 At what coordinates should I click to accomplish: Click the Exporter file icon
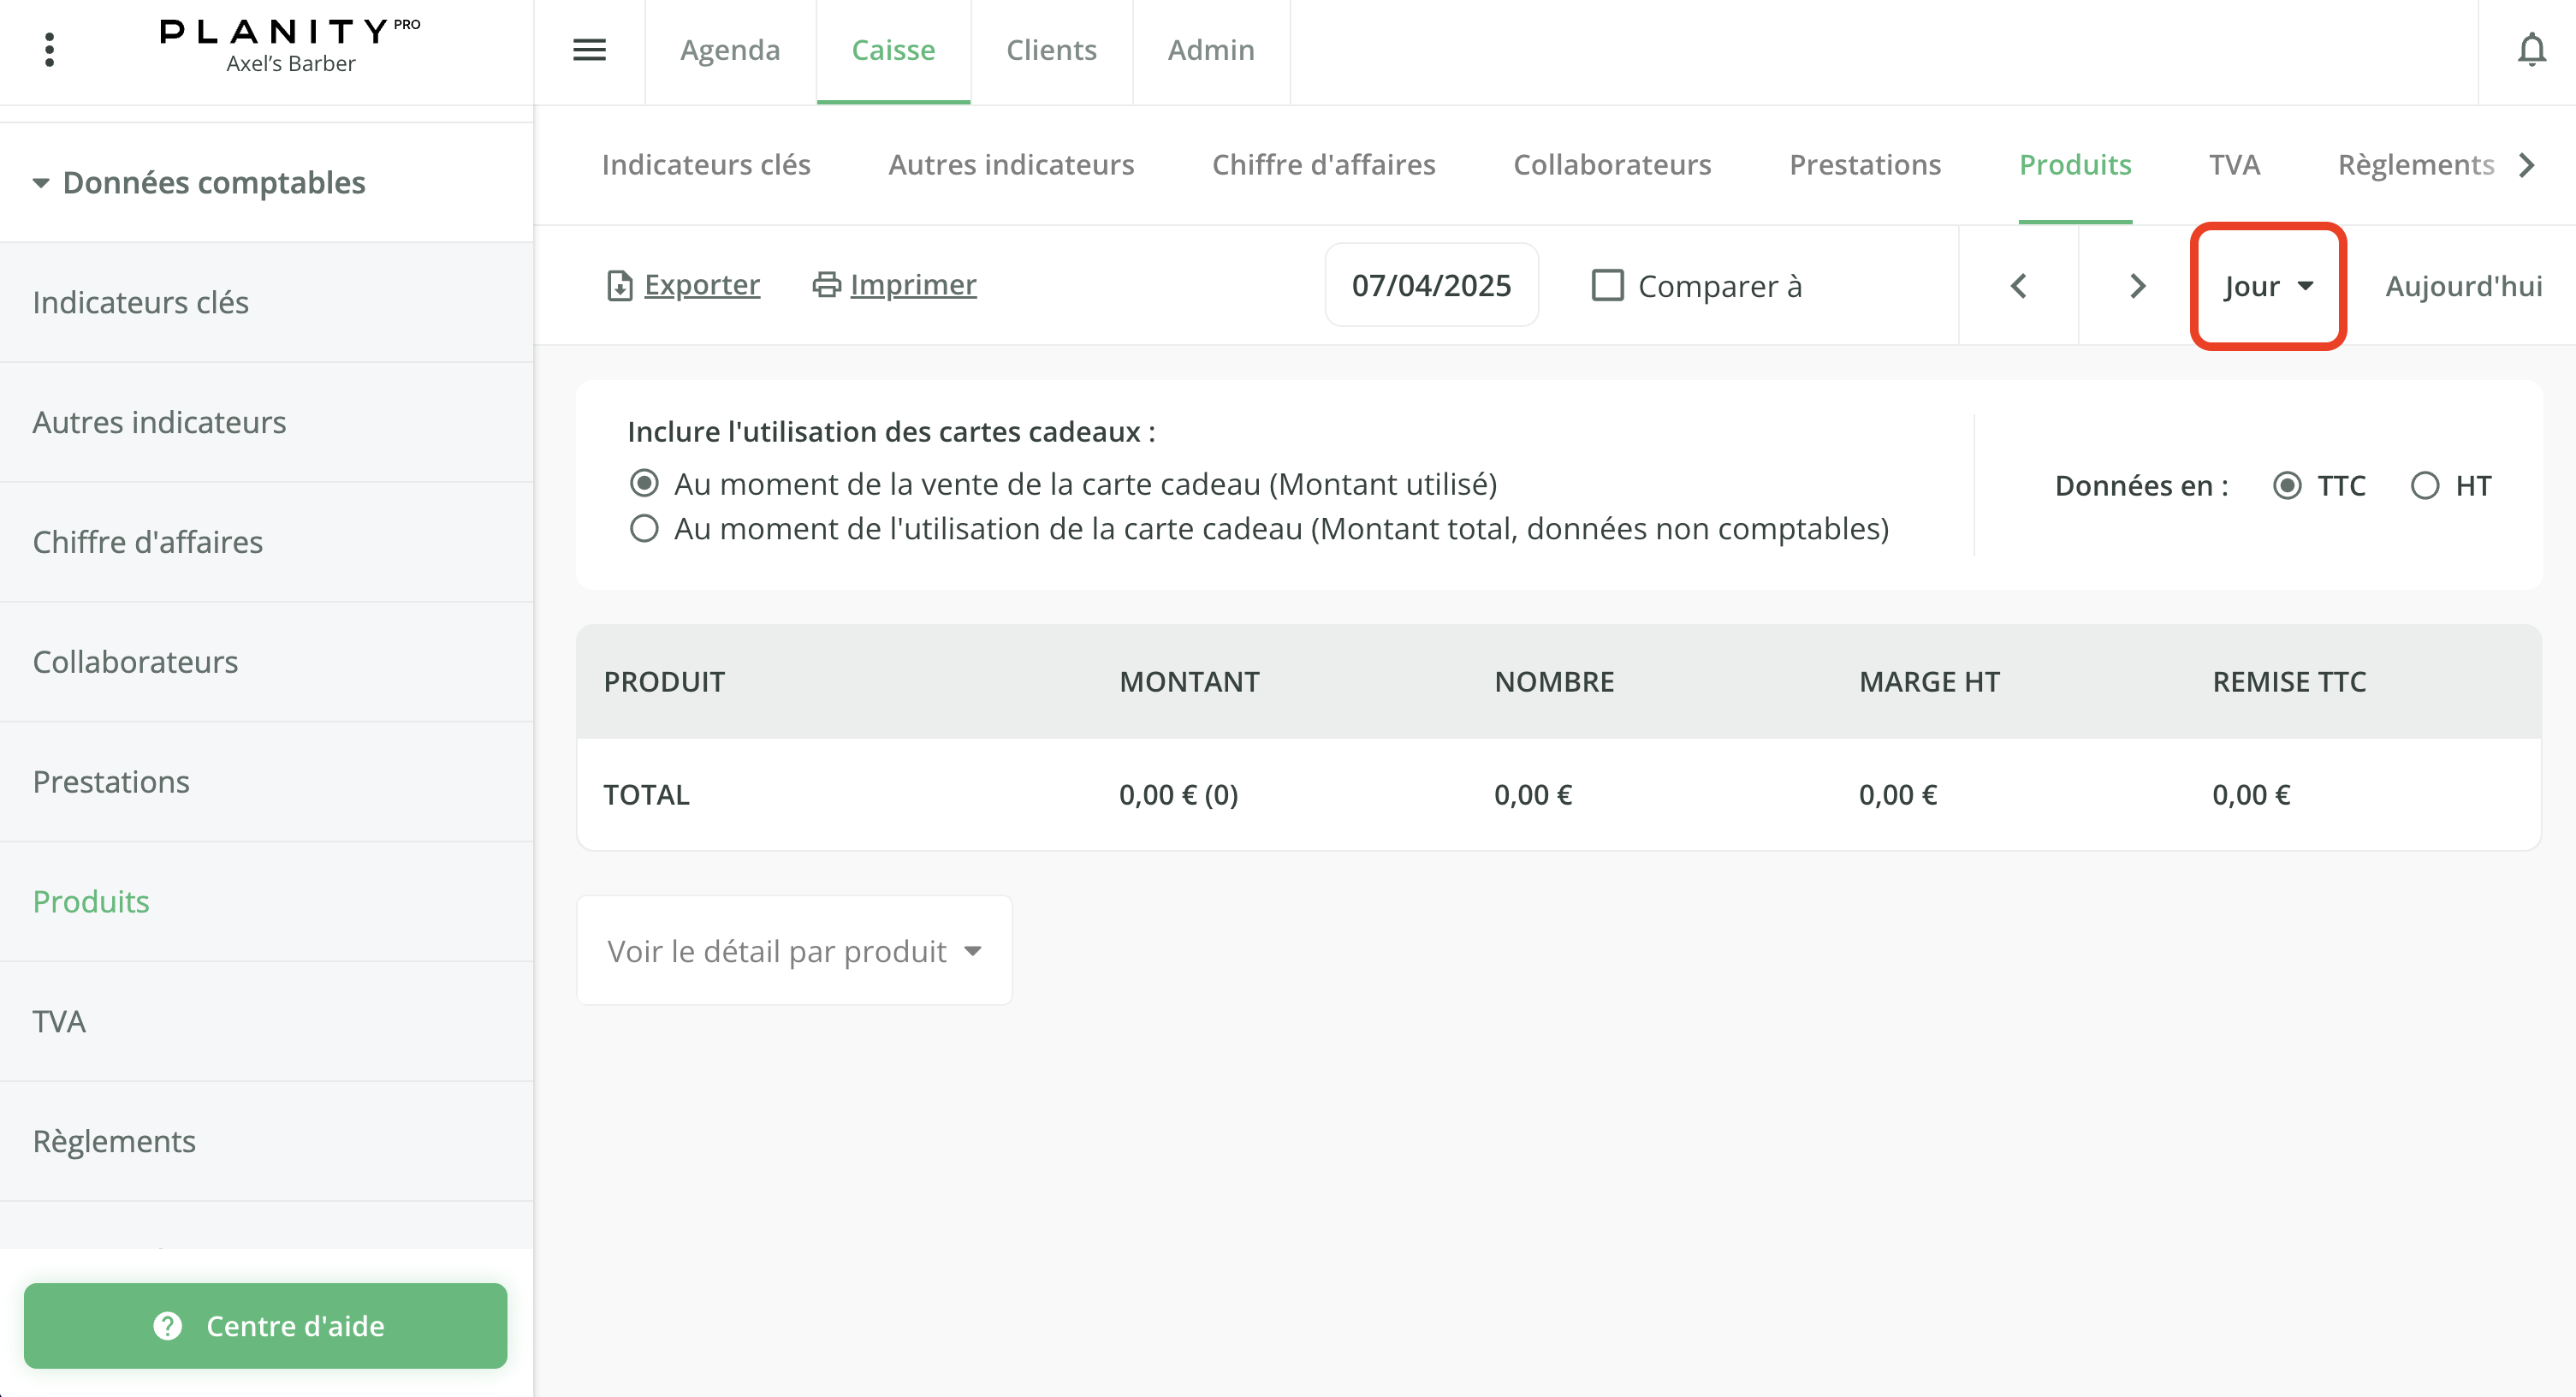point(619,286)
